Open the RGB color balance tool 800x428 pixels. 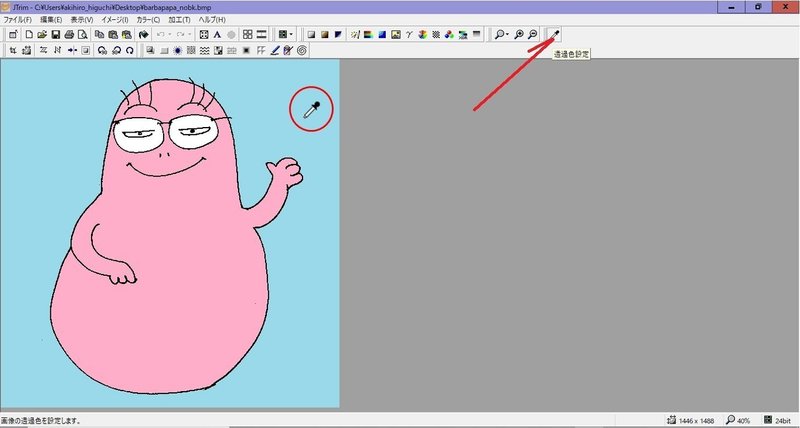coord(449,35)
